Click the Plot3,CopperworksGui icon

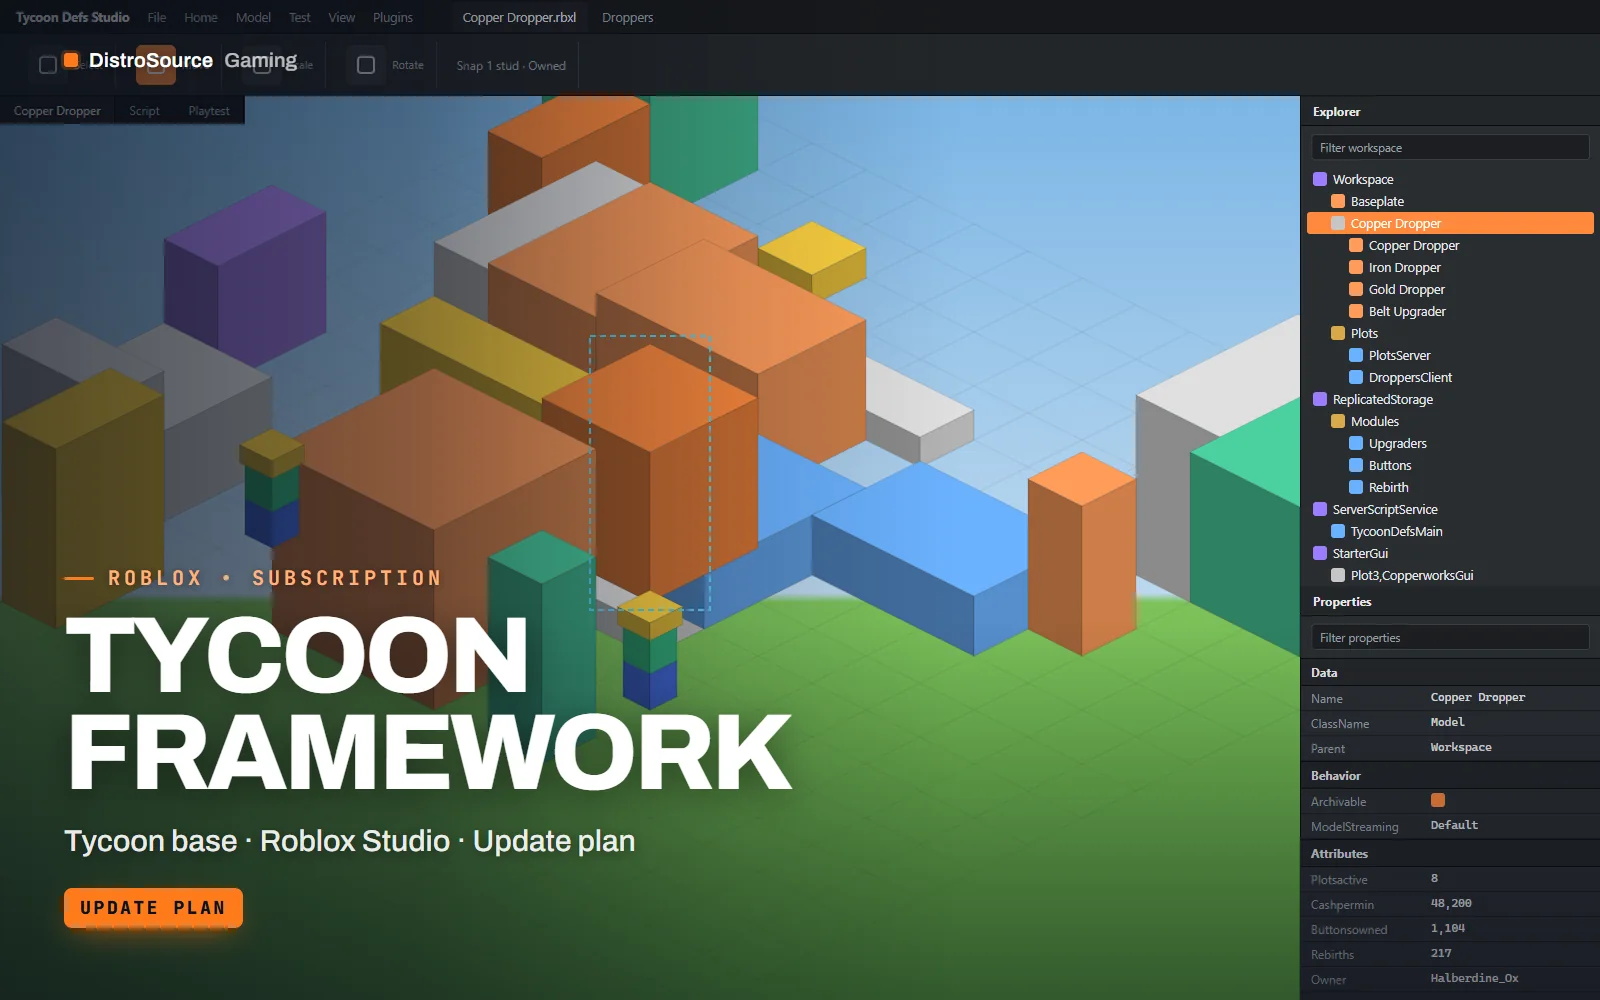[1338, 575]
